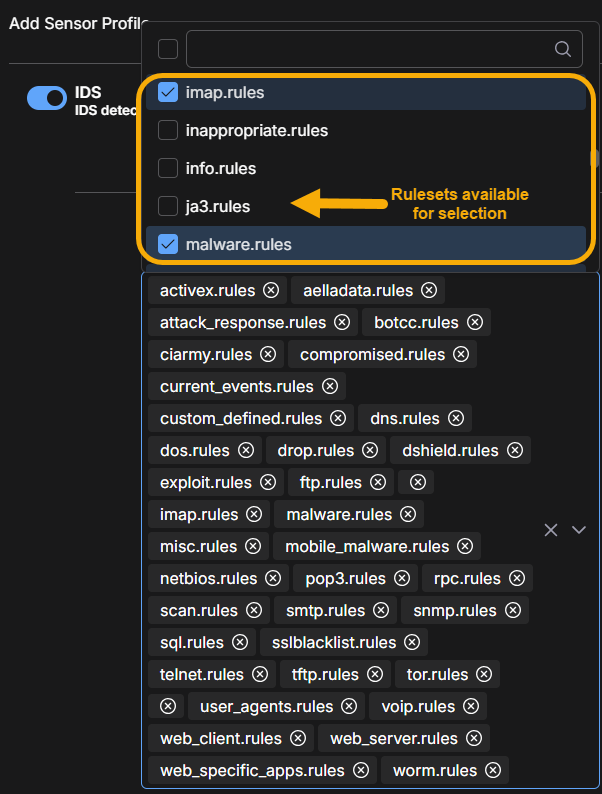Deselect malware.rules option in list
602x794 pixels.
pyautogui.click(x=168, y=244)
